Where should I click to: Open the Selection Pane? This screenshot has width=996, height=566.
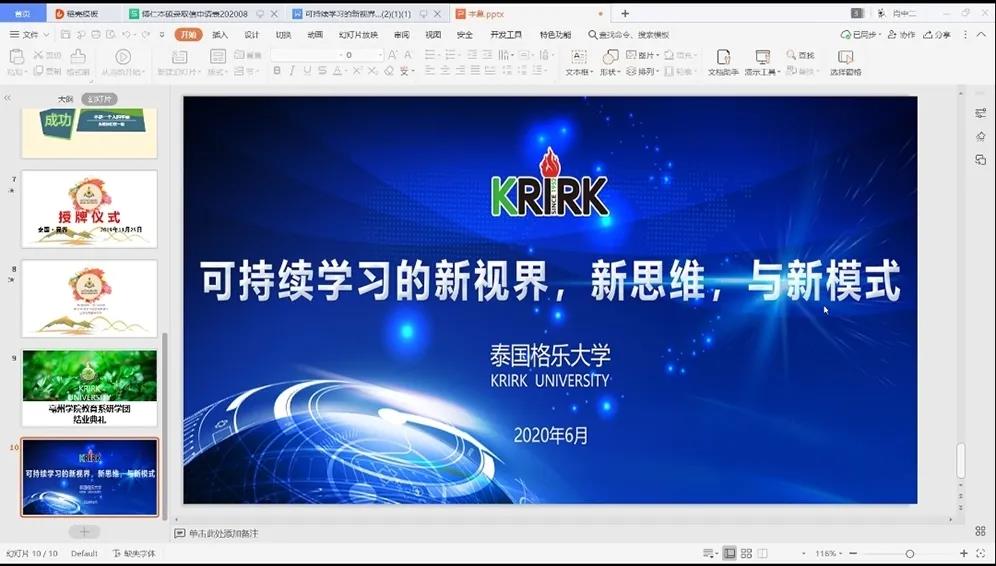[x=845, y=62]
